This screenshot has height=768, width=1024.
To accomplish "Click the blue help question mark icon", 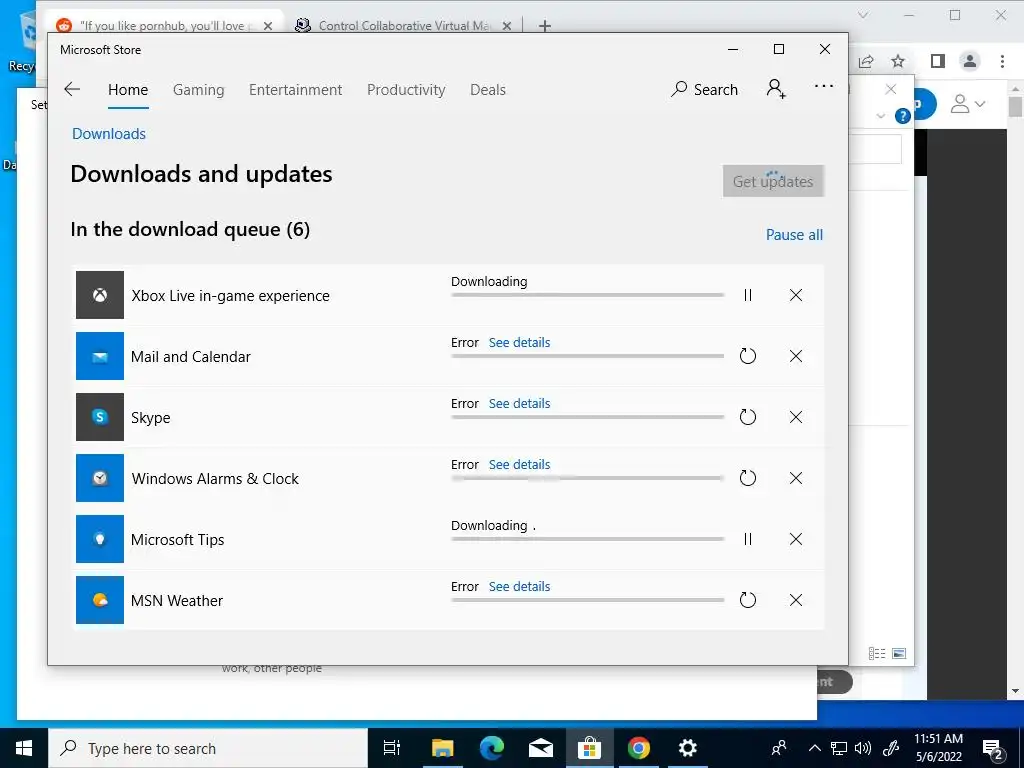I will pyautogui.click(x=903, y=116).
